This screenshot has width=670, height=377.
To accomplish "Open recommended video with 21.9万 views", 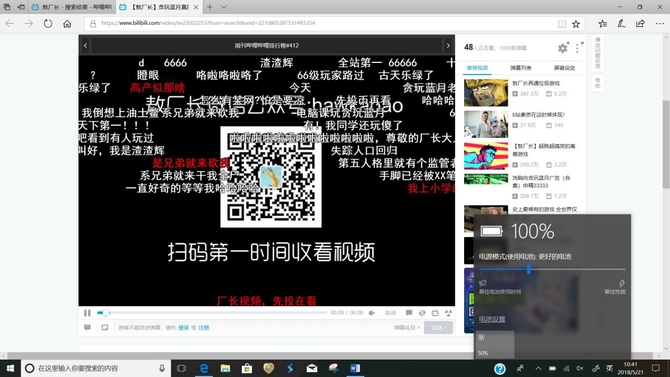I will (x=486, y=124).
